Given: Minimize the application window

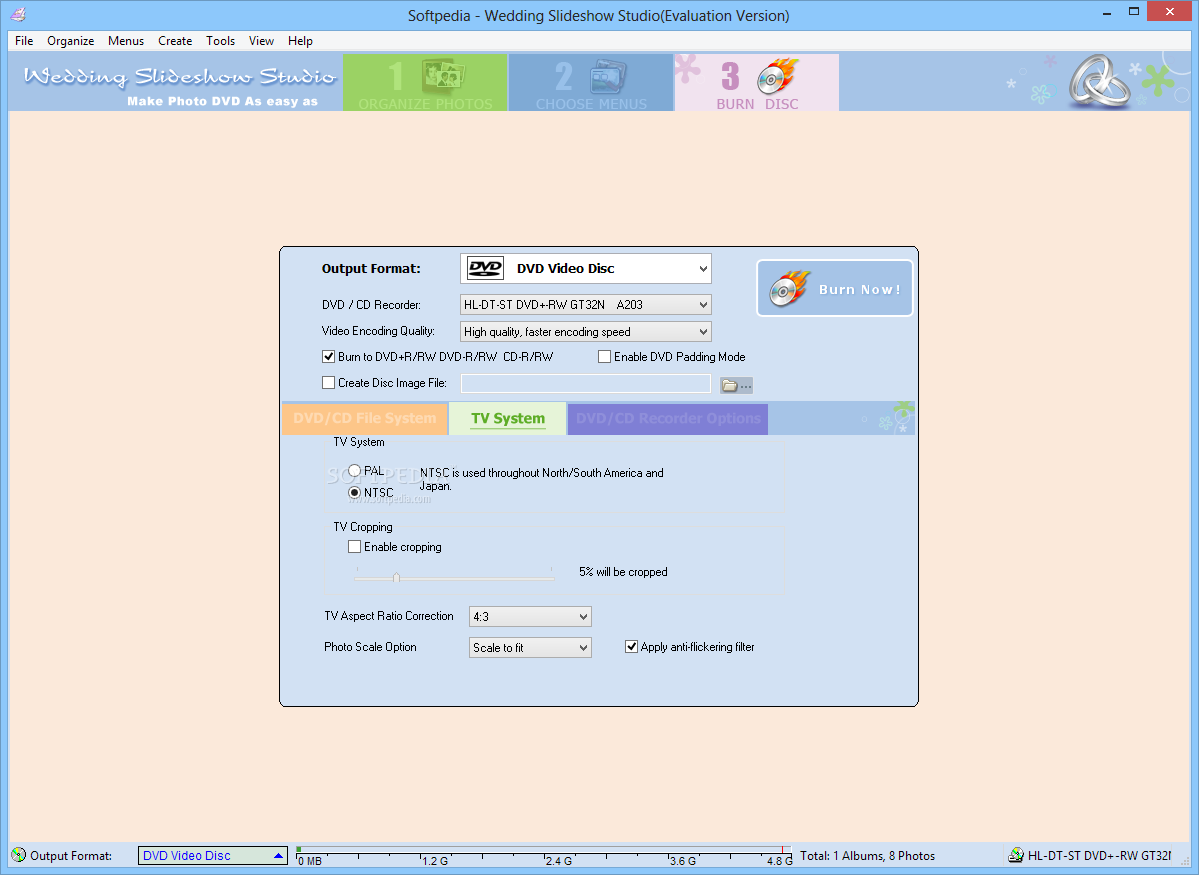Looking at the screenshot, I should pos(1106,12).
